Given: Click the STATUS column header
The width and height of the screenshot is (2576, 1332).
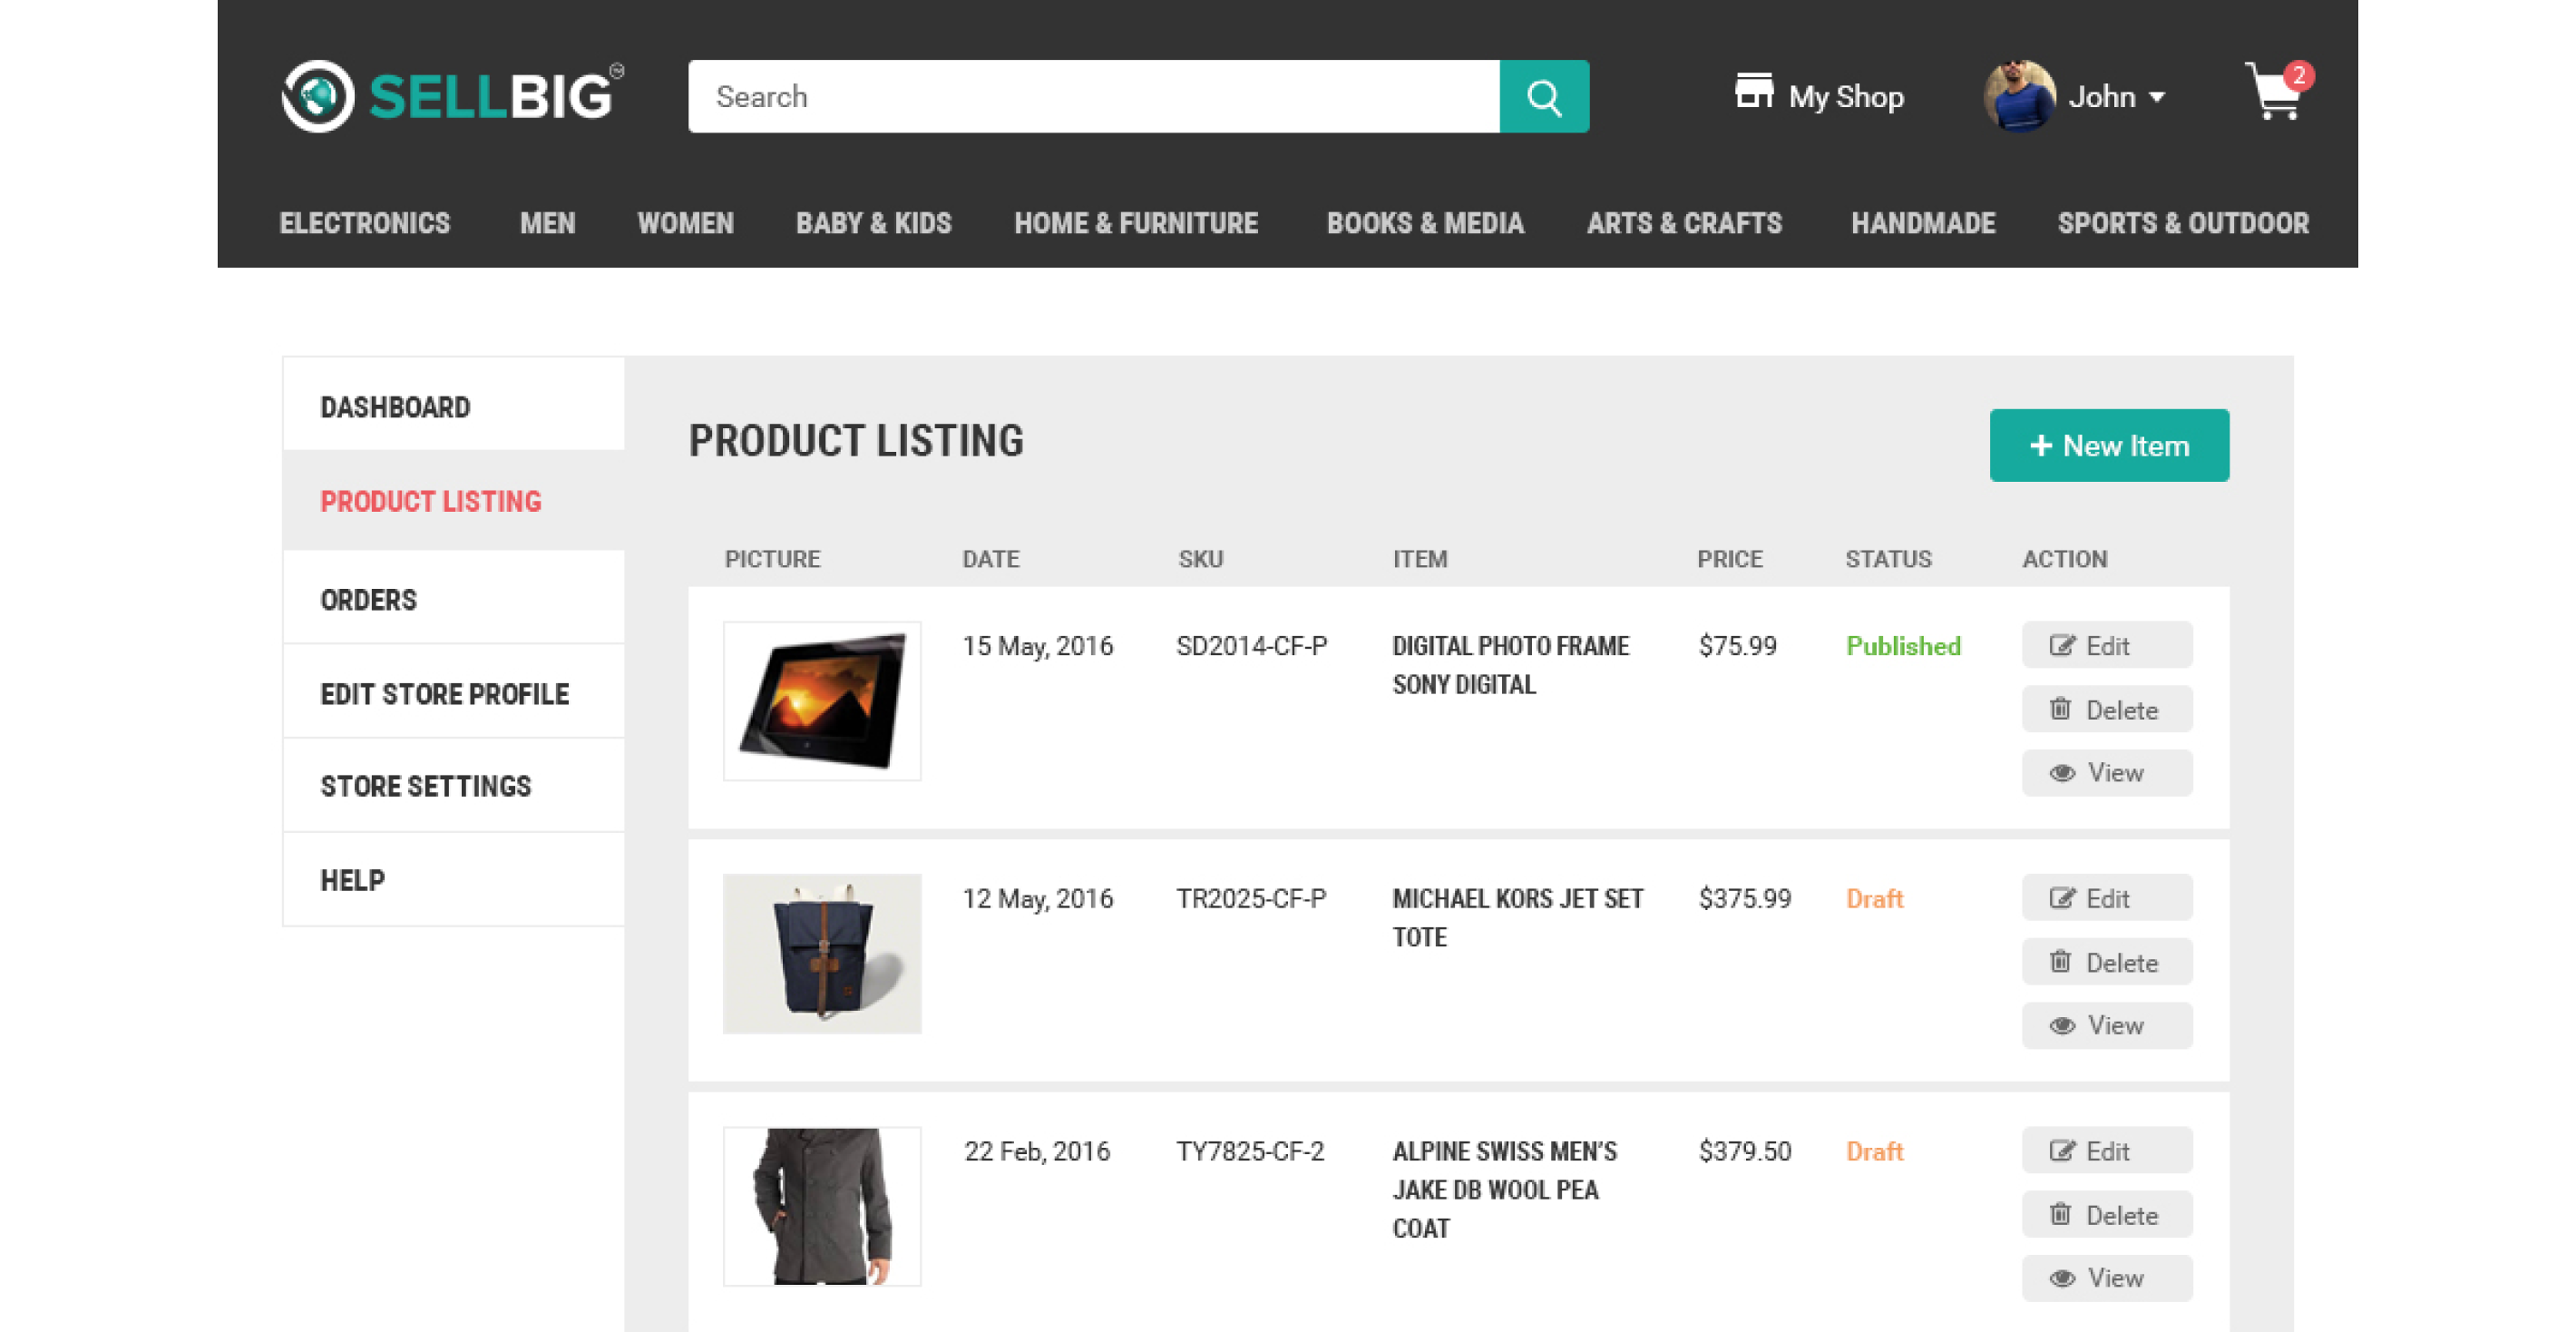Looking at the screenshot, I should (x=1888, y=559).
